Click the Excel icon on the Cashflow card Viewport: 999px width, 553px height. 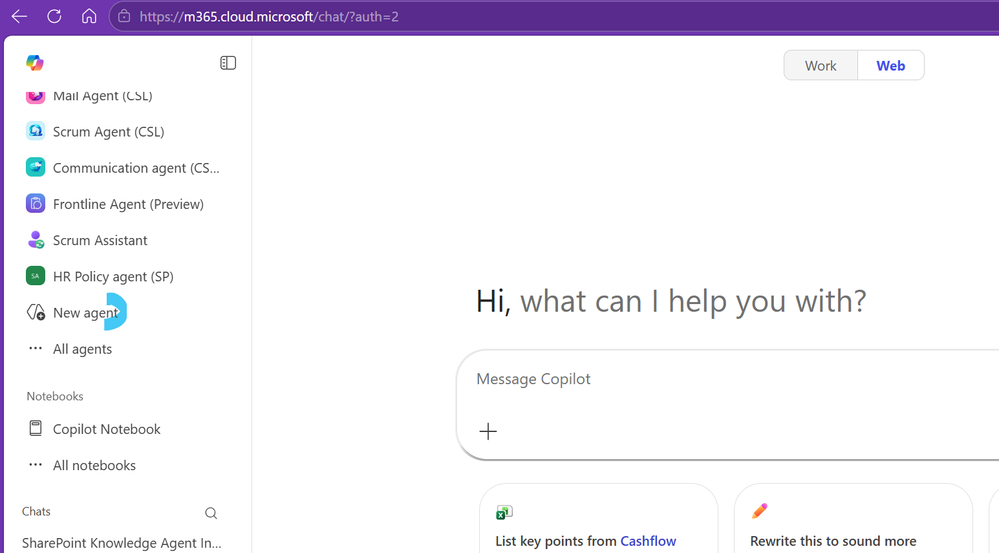(x=504, y=512)
